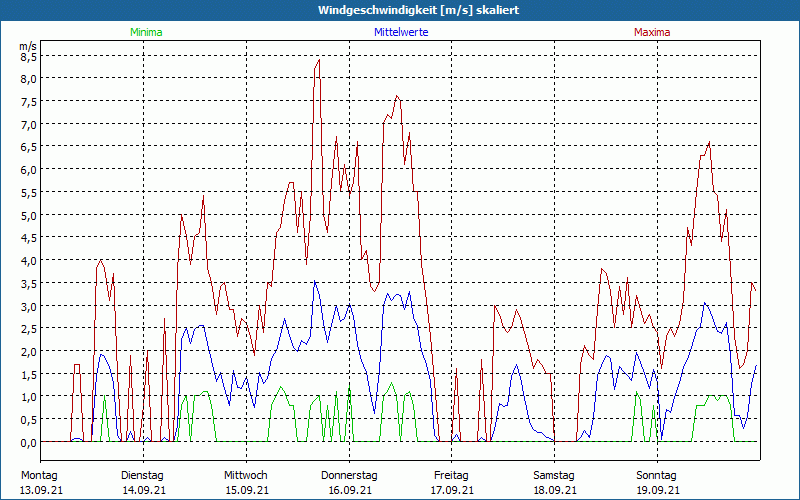Click the 'Dienstag' day label
The height and width of the screenshot is (500, 800).
tap(142, 476)
